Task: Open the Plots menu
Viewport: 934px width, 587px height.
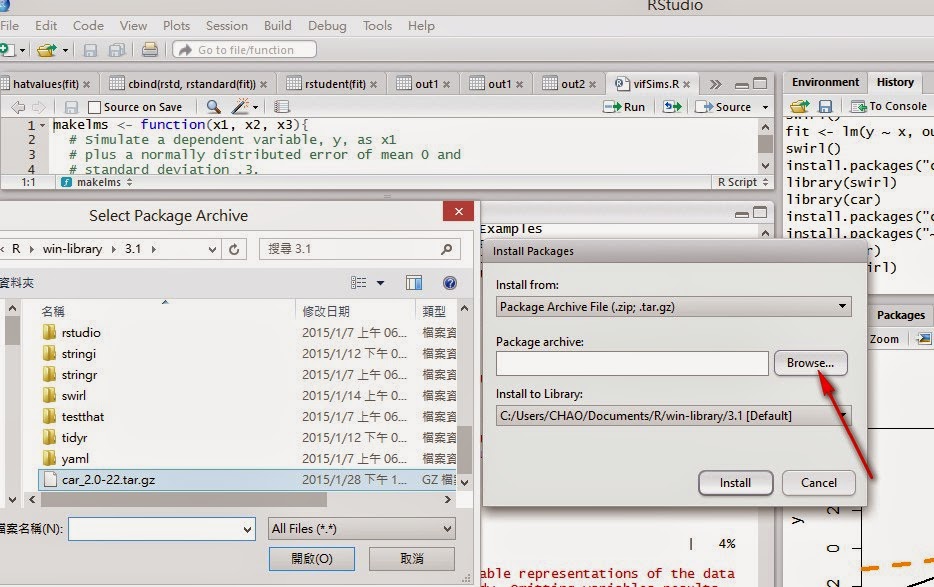Action: [176, 26]
